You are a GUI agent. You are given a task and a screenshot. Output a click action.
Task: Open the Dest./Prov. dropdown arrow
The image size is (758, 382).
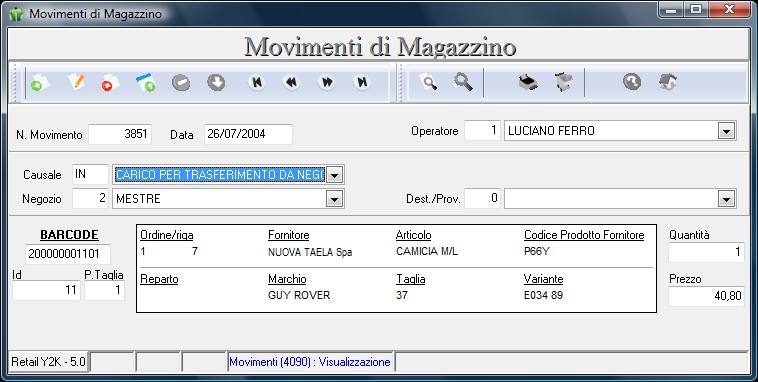tap(726, 198)
